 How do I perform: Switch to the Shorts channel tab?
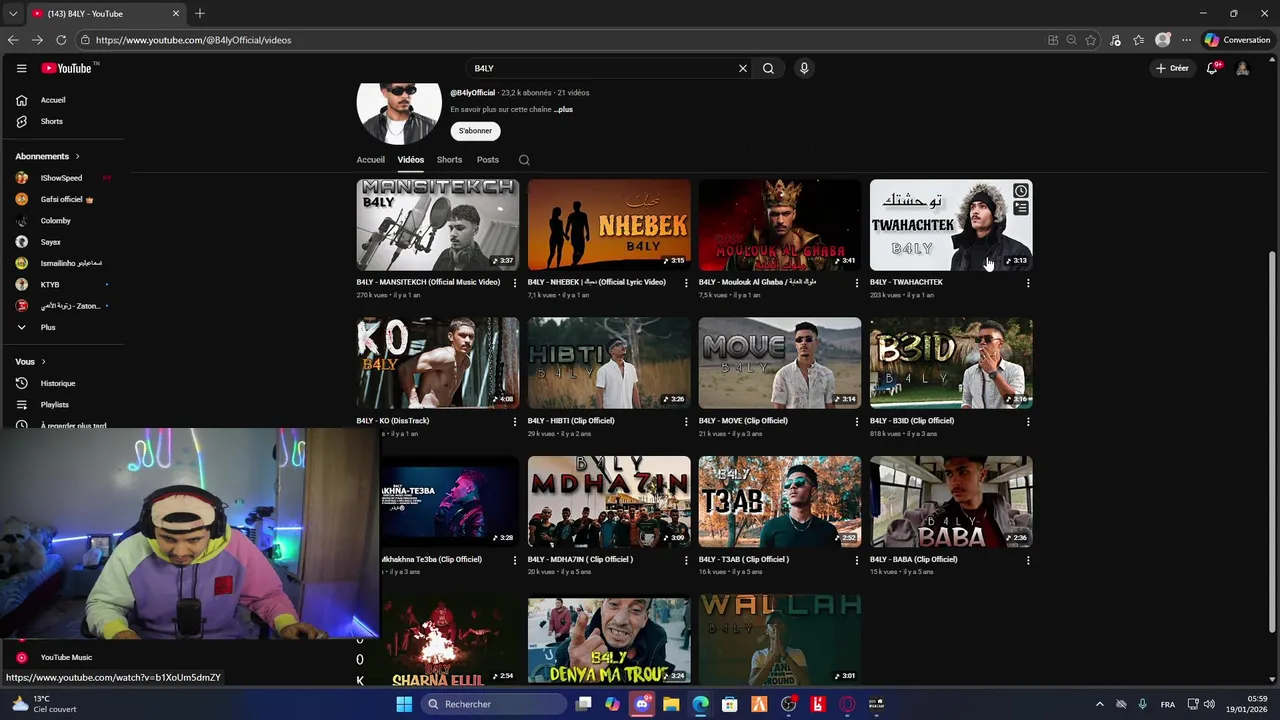point(449,160)
